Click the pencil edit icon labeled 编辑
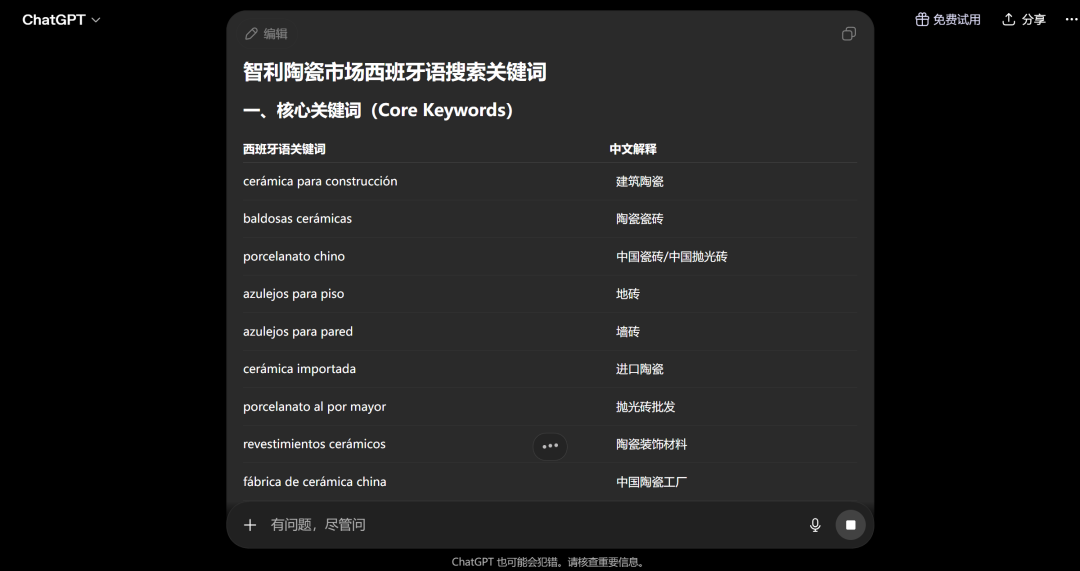 pos(266,34)
